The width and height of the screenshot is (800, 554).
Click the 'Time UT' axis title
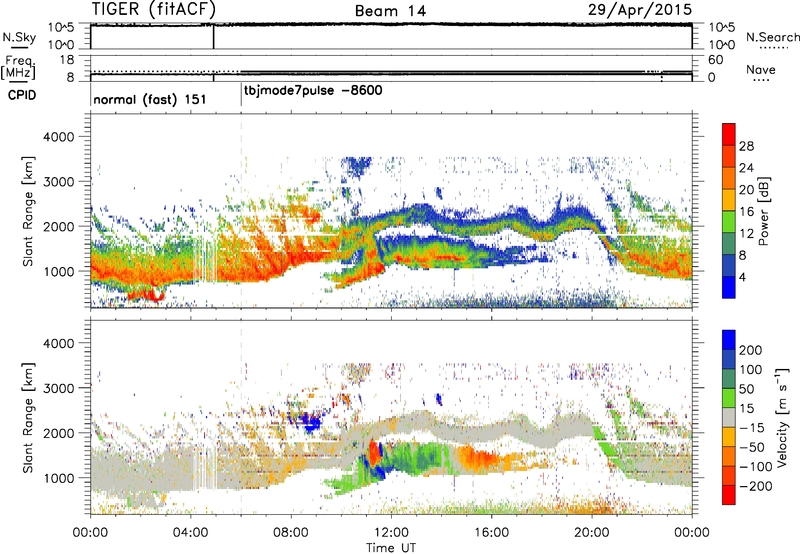(x=391, y=548)
